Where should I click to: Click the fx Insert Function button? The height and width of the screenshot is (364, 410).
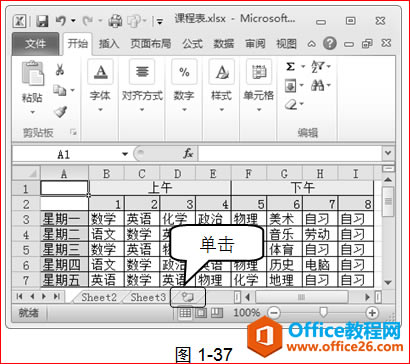188,153
